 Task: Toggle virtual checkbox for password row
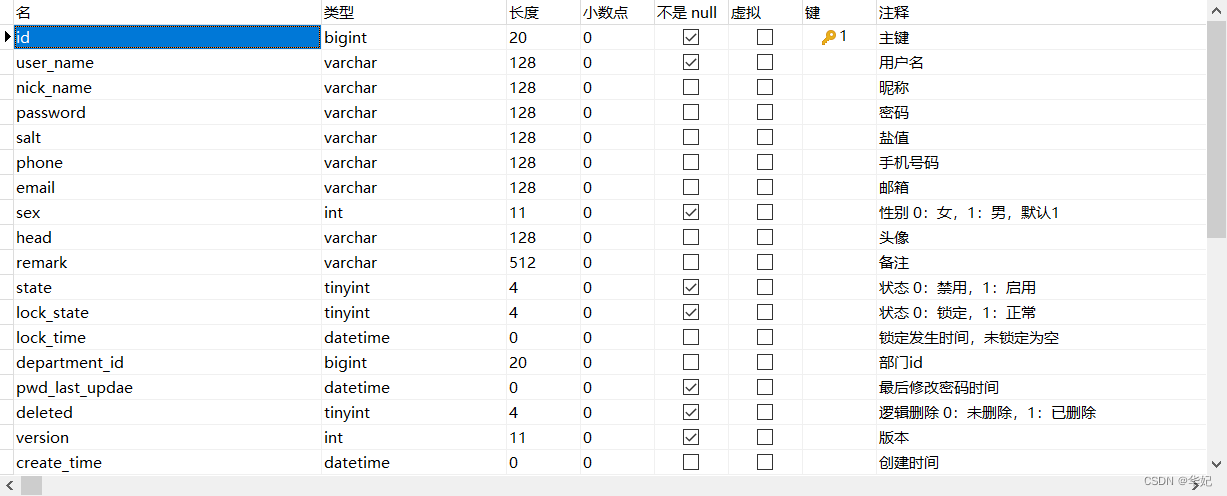click(x=765, y=112)
